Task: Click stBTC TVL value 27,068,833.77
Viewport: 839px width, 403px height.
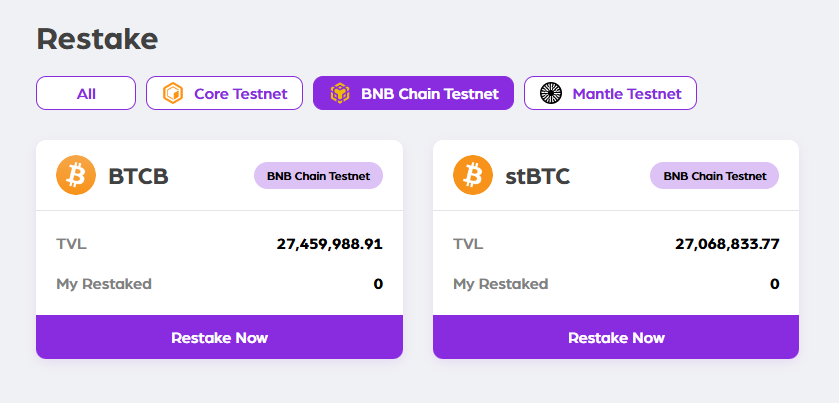Action: [726, 243]
